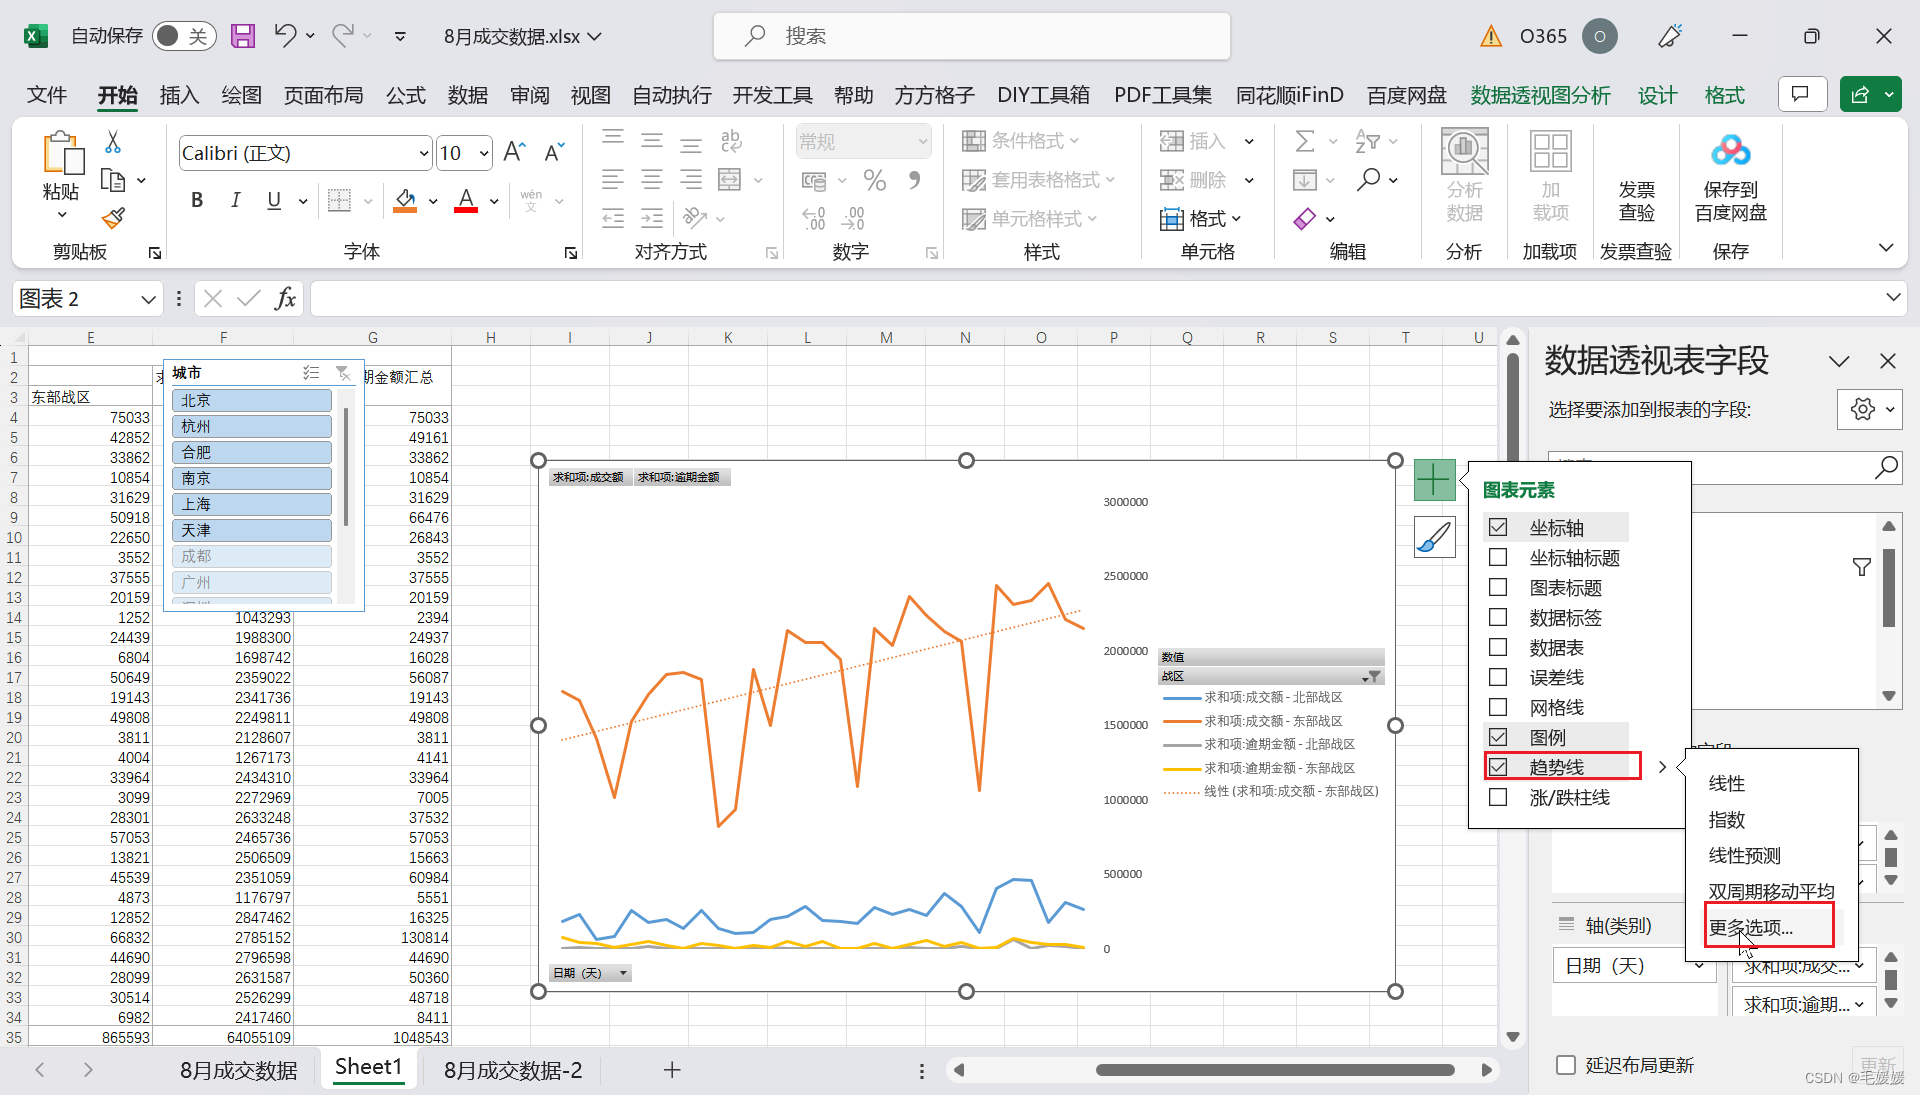
Task: Switch to the 公式 (Formulas) tab
Action: pyautogui.click(x=406, y=95)
